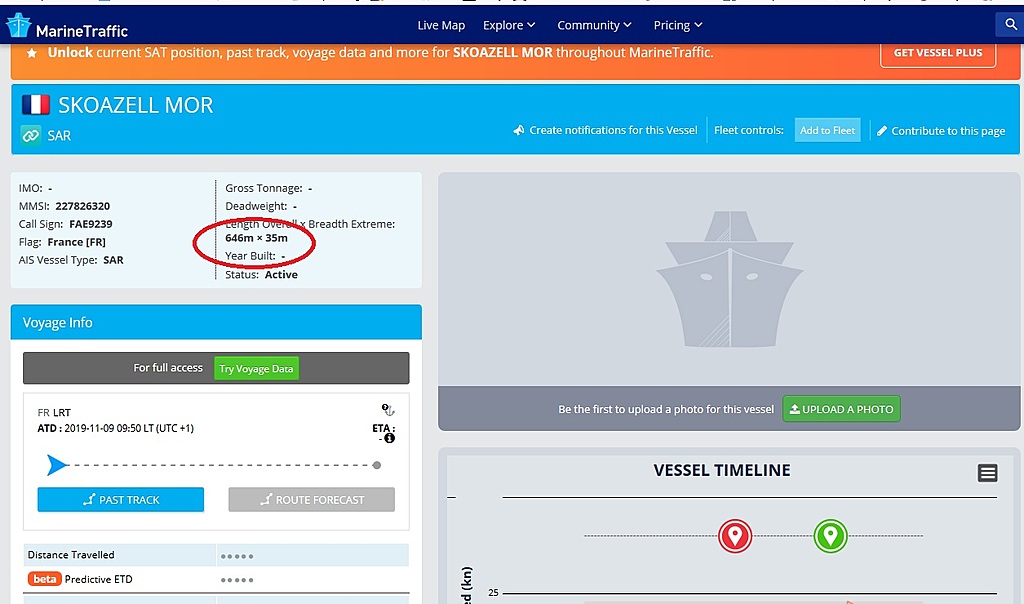
Task: Click the notification megaphone icon
Action: coord(519,130)
